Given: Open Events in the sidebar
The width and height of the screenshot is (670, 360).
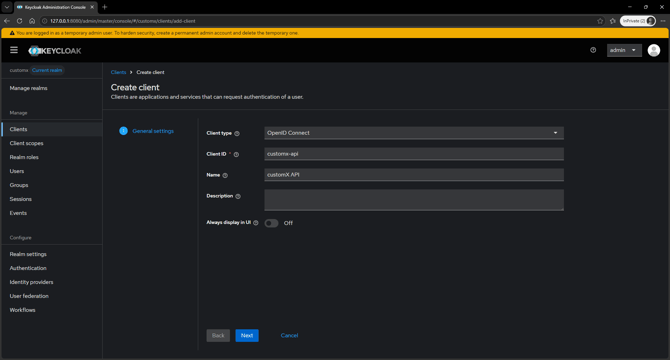Looking at the screenshot, I should tap(51, 213).
